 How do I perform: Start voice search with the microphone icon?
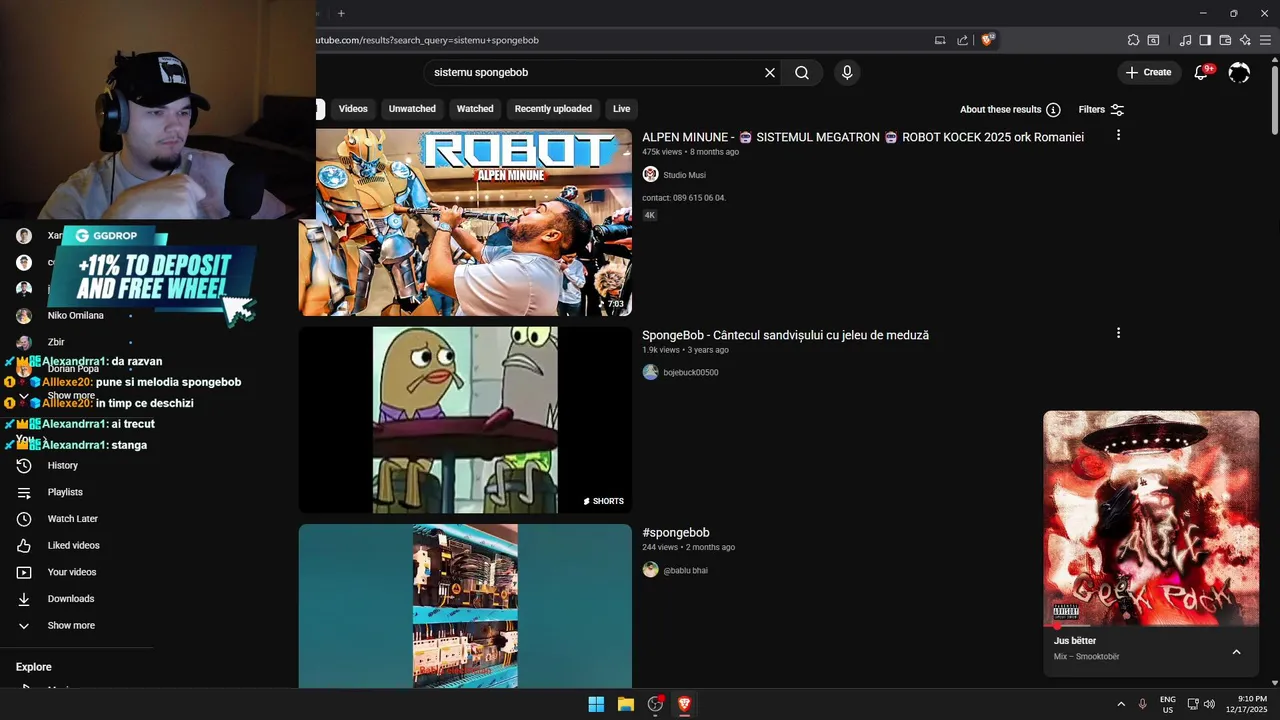click(847, 72)
